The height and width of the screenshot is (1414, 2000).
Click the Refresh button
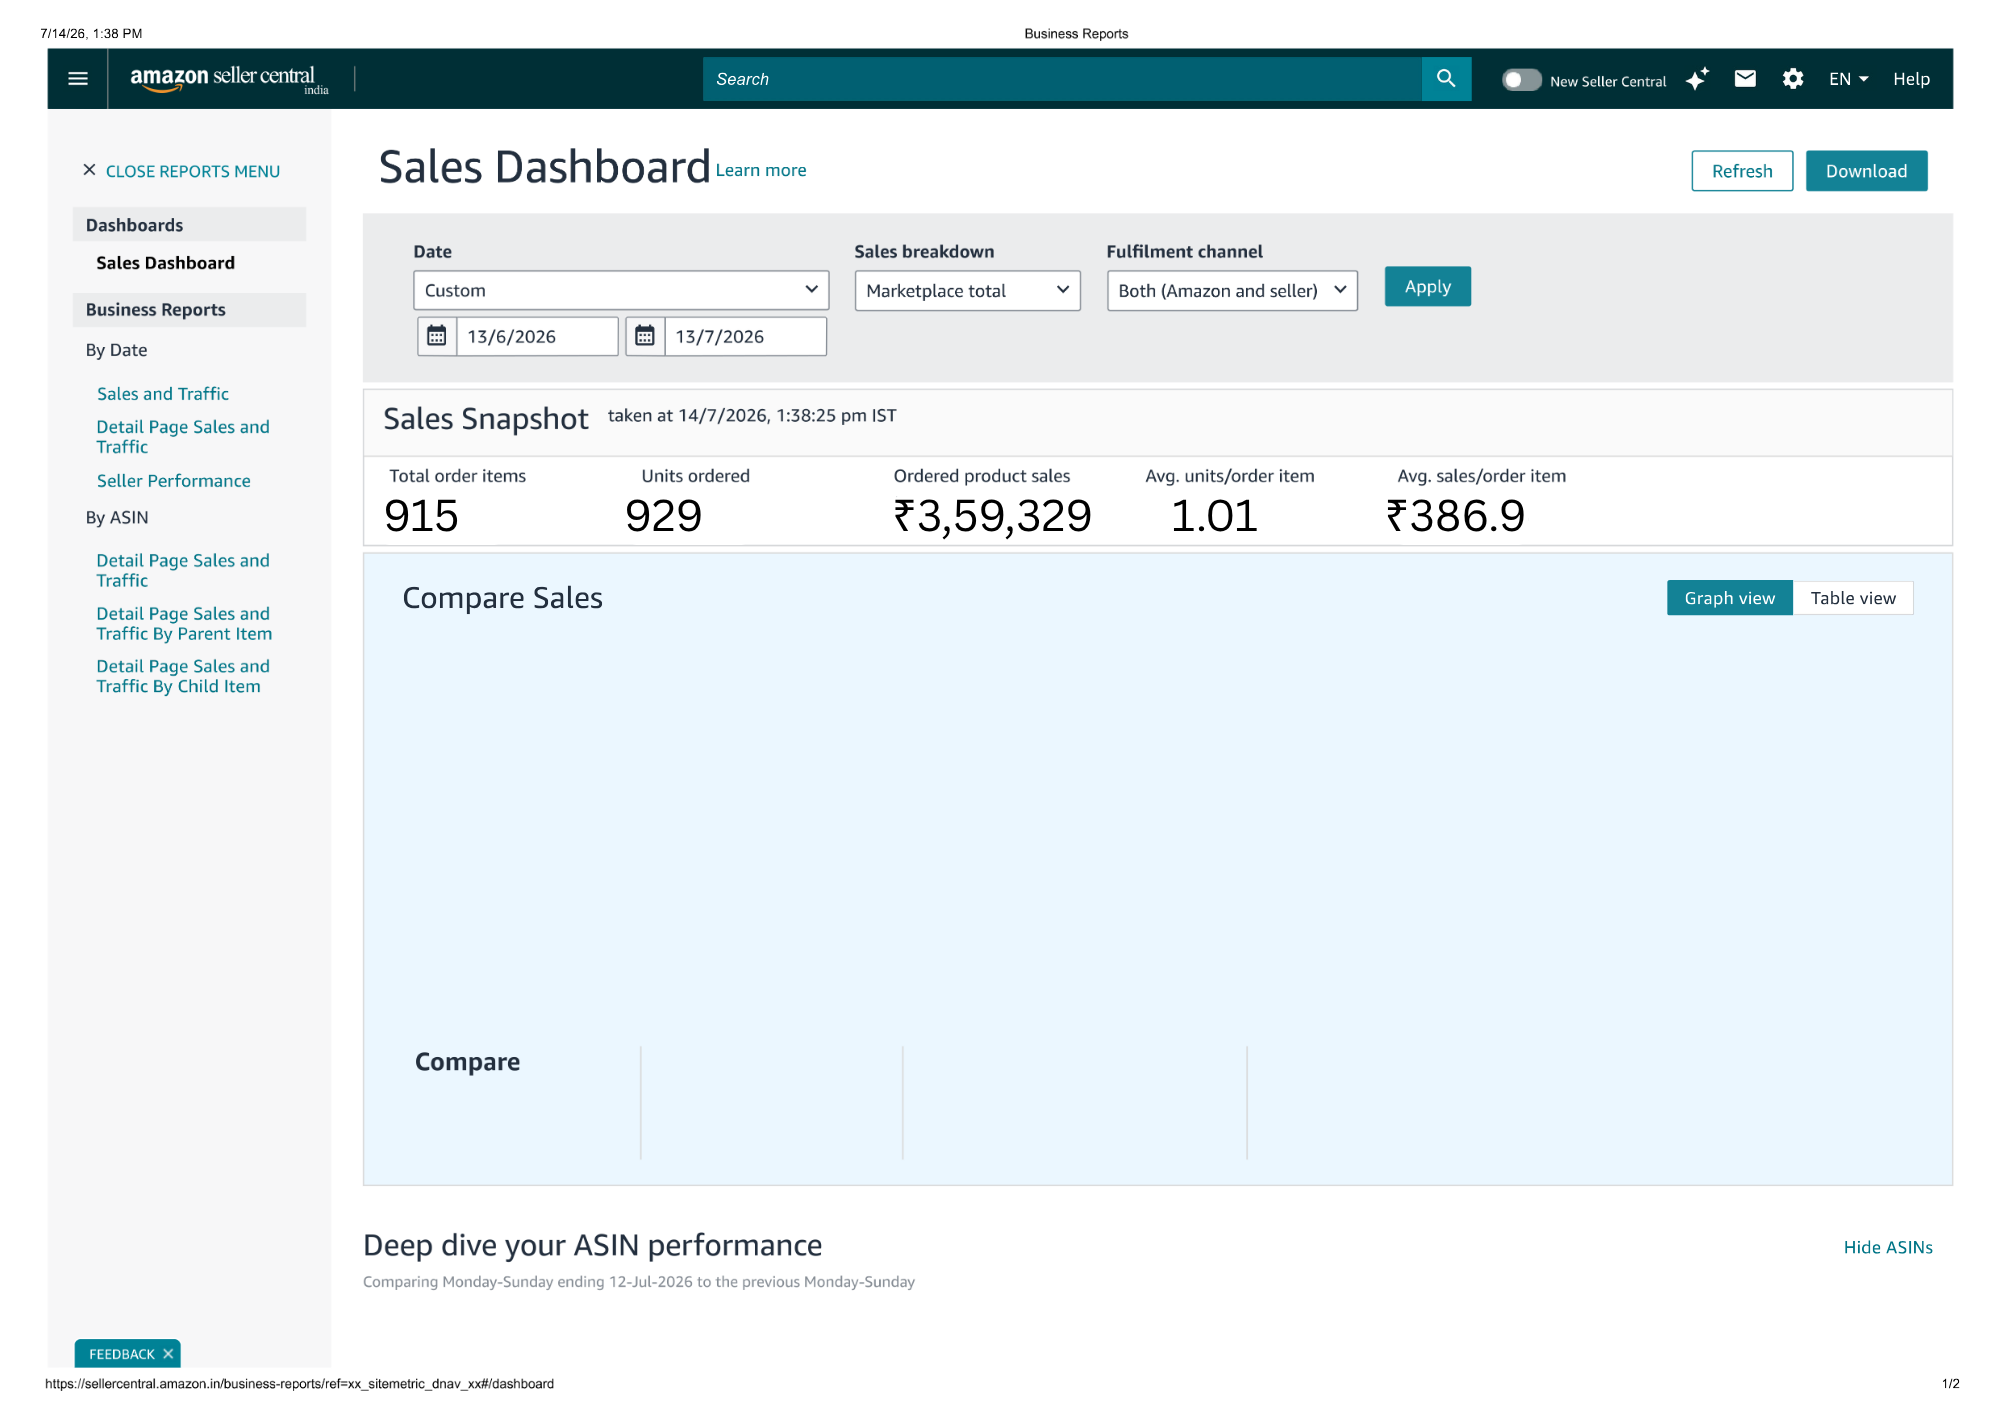(1742, 171)
